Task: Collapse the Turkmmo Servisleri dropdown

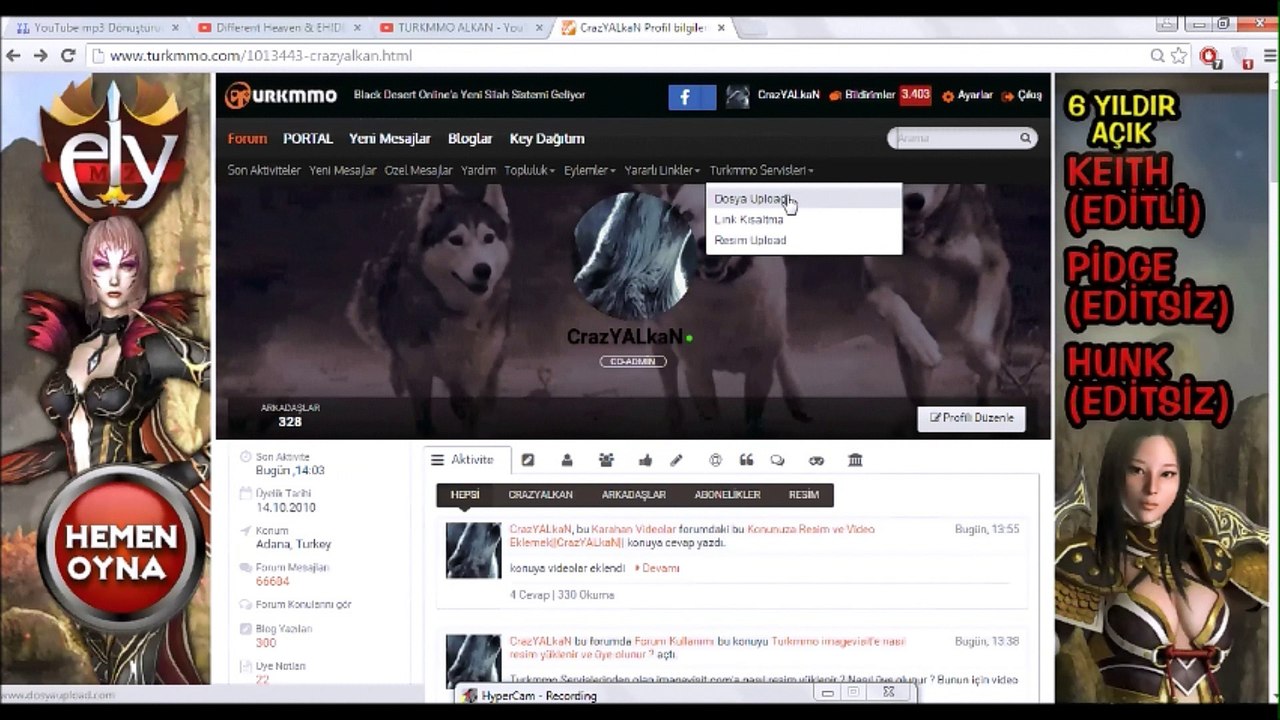Action: 762,171
